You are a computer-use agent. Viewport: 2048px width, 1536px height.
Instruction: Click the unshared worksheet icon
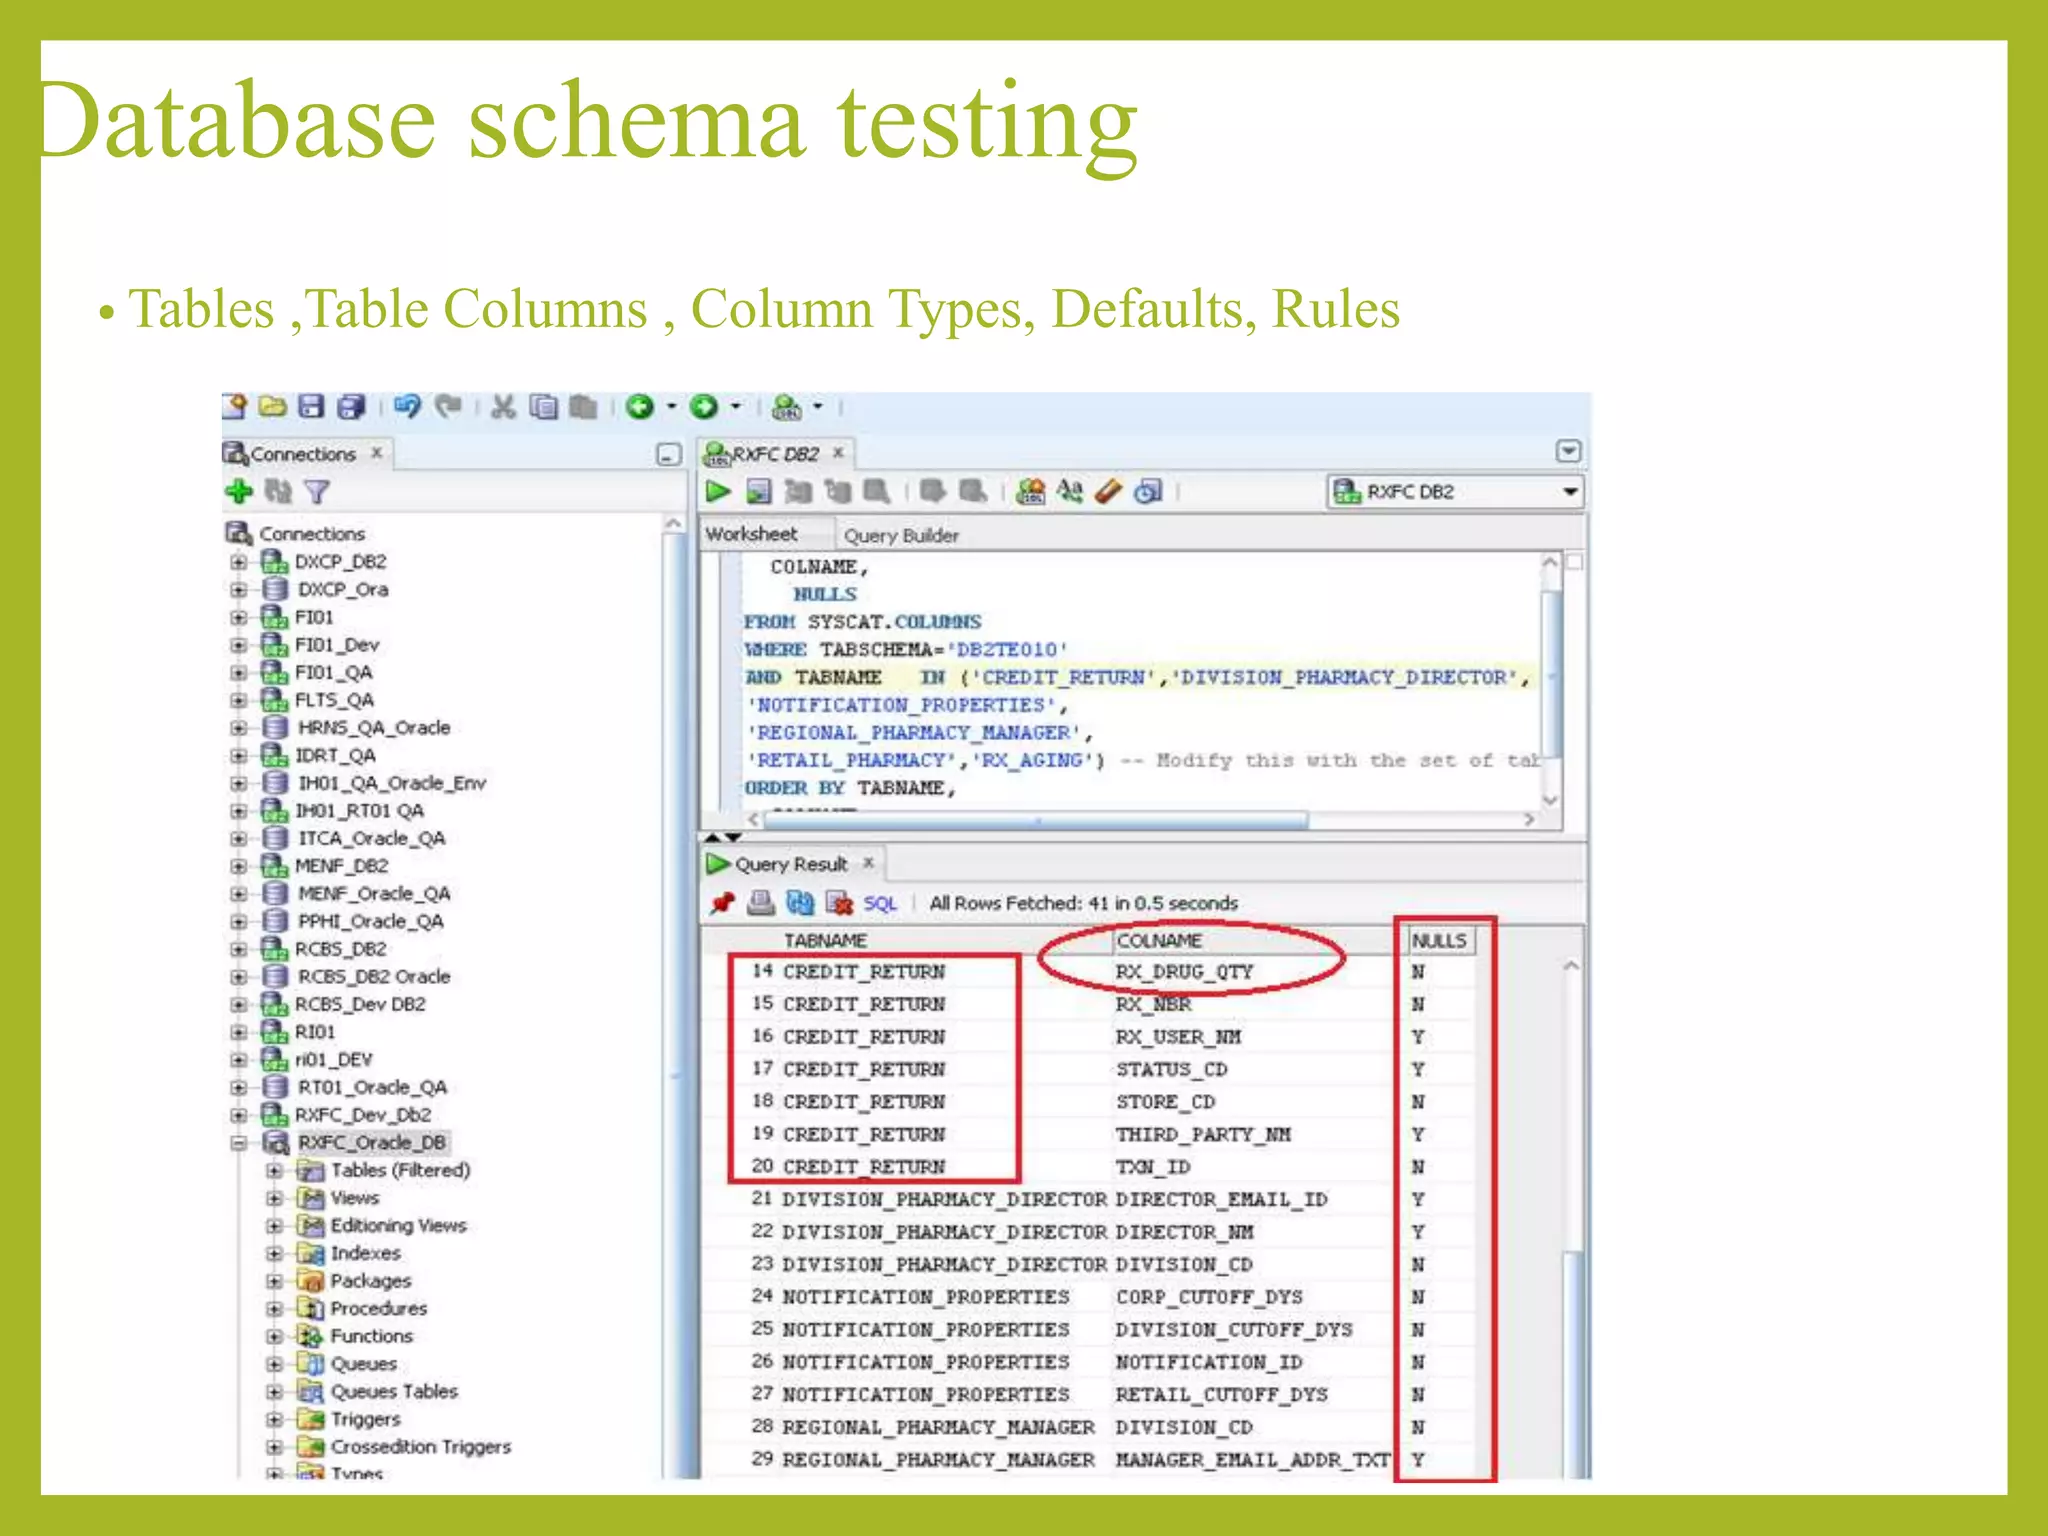(x=1030, y=491)
